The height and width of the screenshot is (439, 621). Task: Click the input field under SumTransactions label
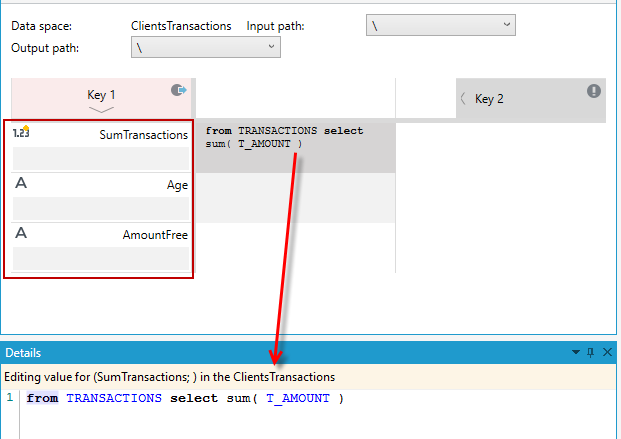[x=101, y=158]
